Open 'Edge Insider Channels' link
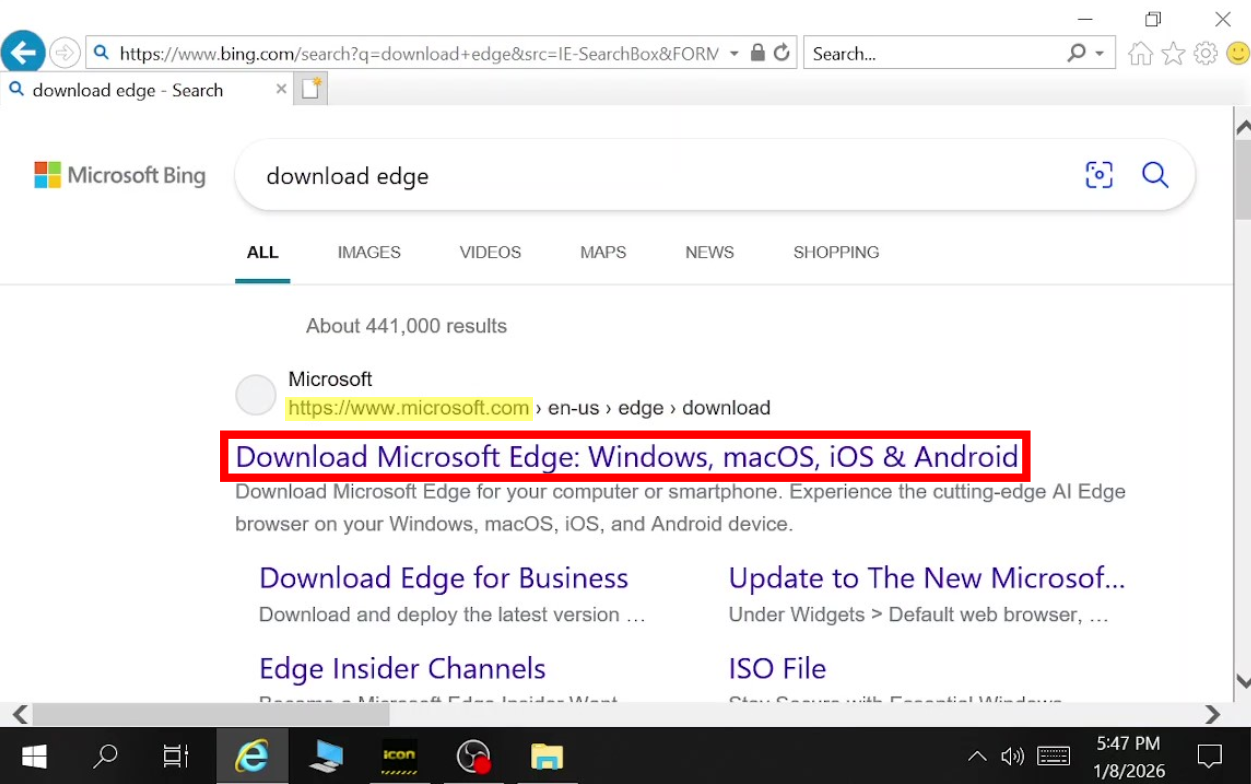Screen dimensions: 1251x784 402,668
